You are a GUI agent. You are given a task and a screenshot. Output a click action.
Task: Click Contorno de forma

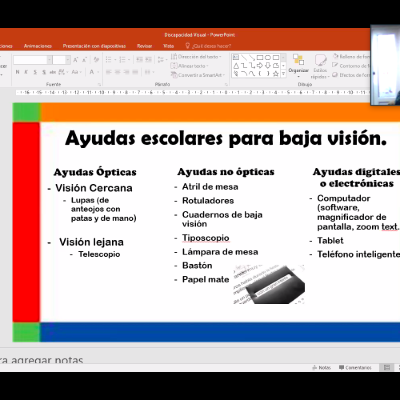pyautogui.click(x=351, y=66)
